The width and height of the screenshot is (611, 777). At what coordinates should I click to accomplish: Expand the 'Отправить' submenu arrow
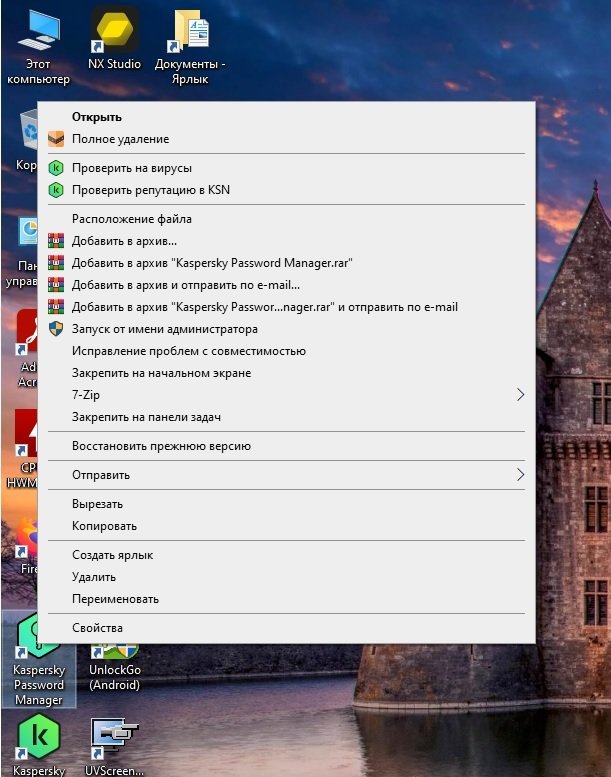(x=520, y=475)
